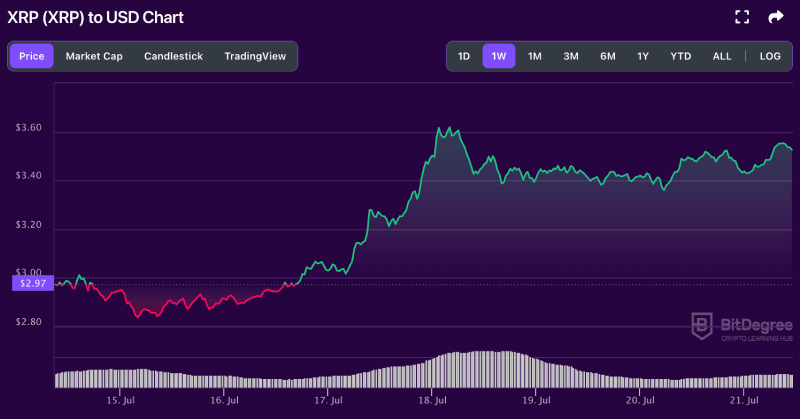Click the XRP (XRP) to USD Chart title

pos(95,17)
